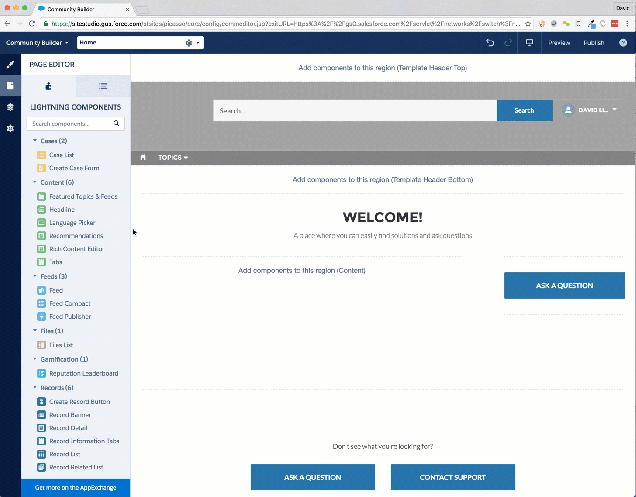The image size is (636, 497).
Task: Switch to the Page Structure tab
Action: pos(102,87)
